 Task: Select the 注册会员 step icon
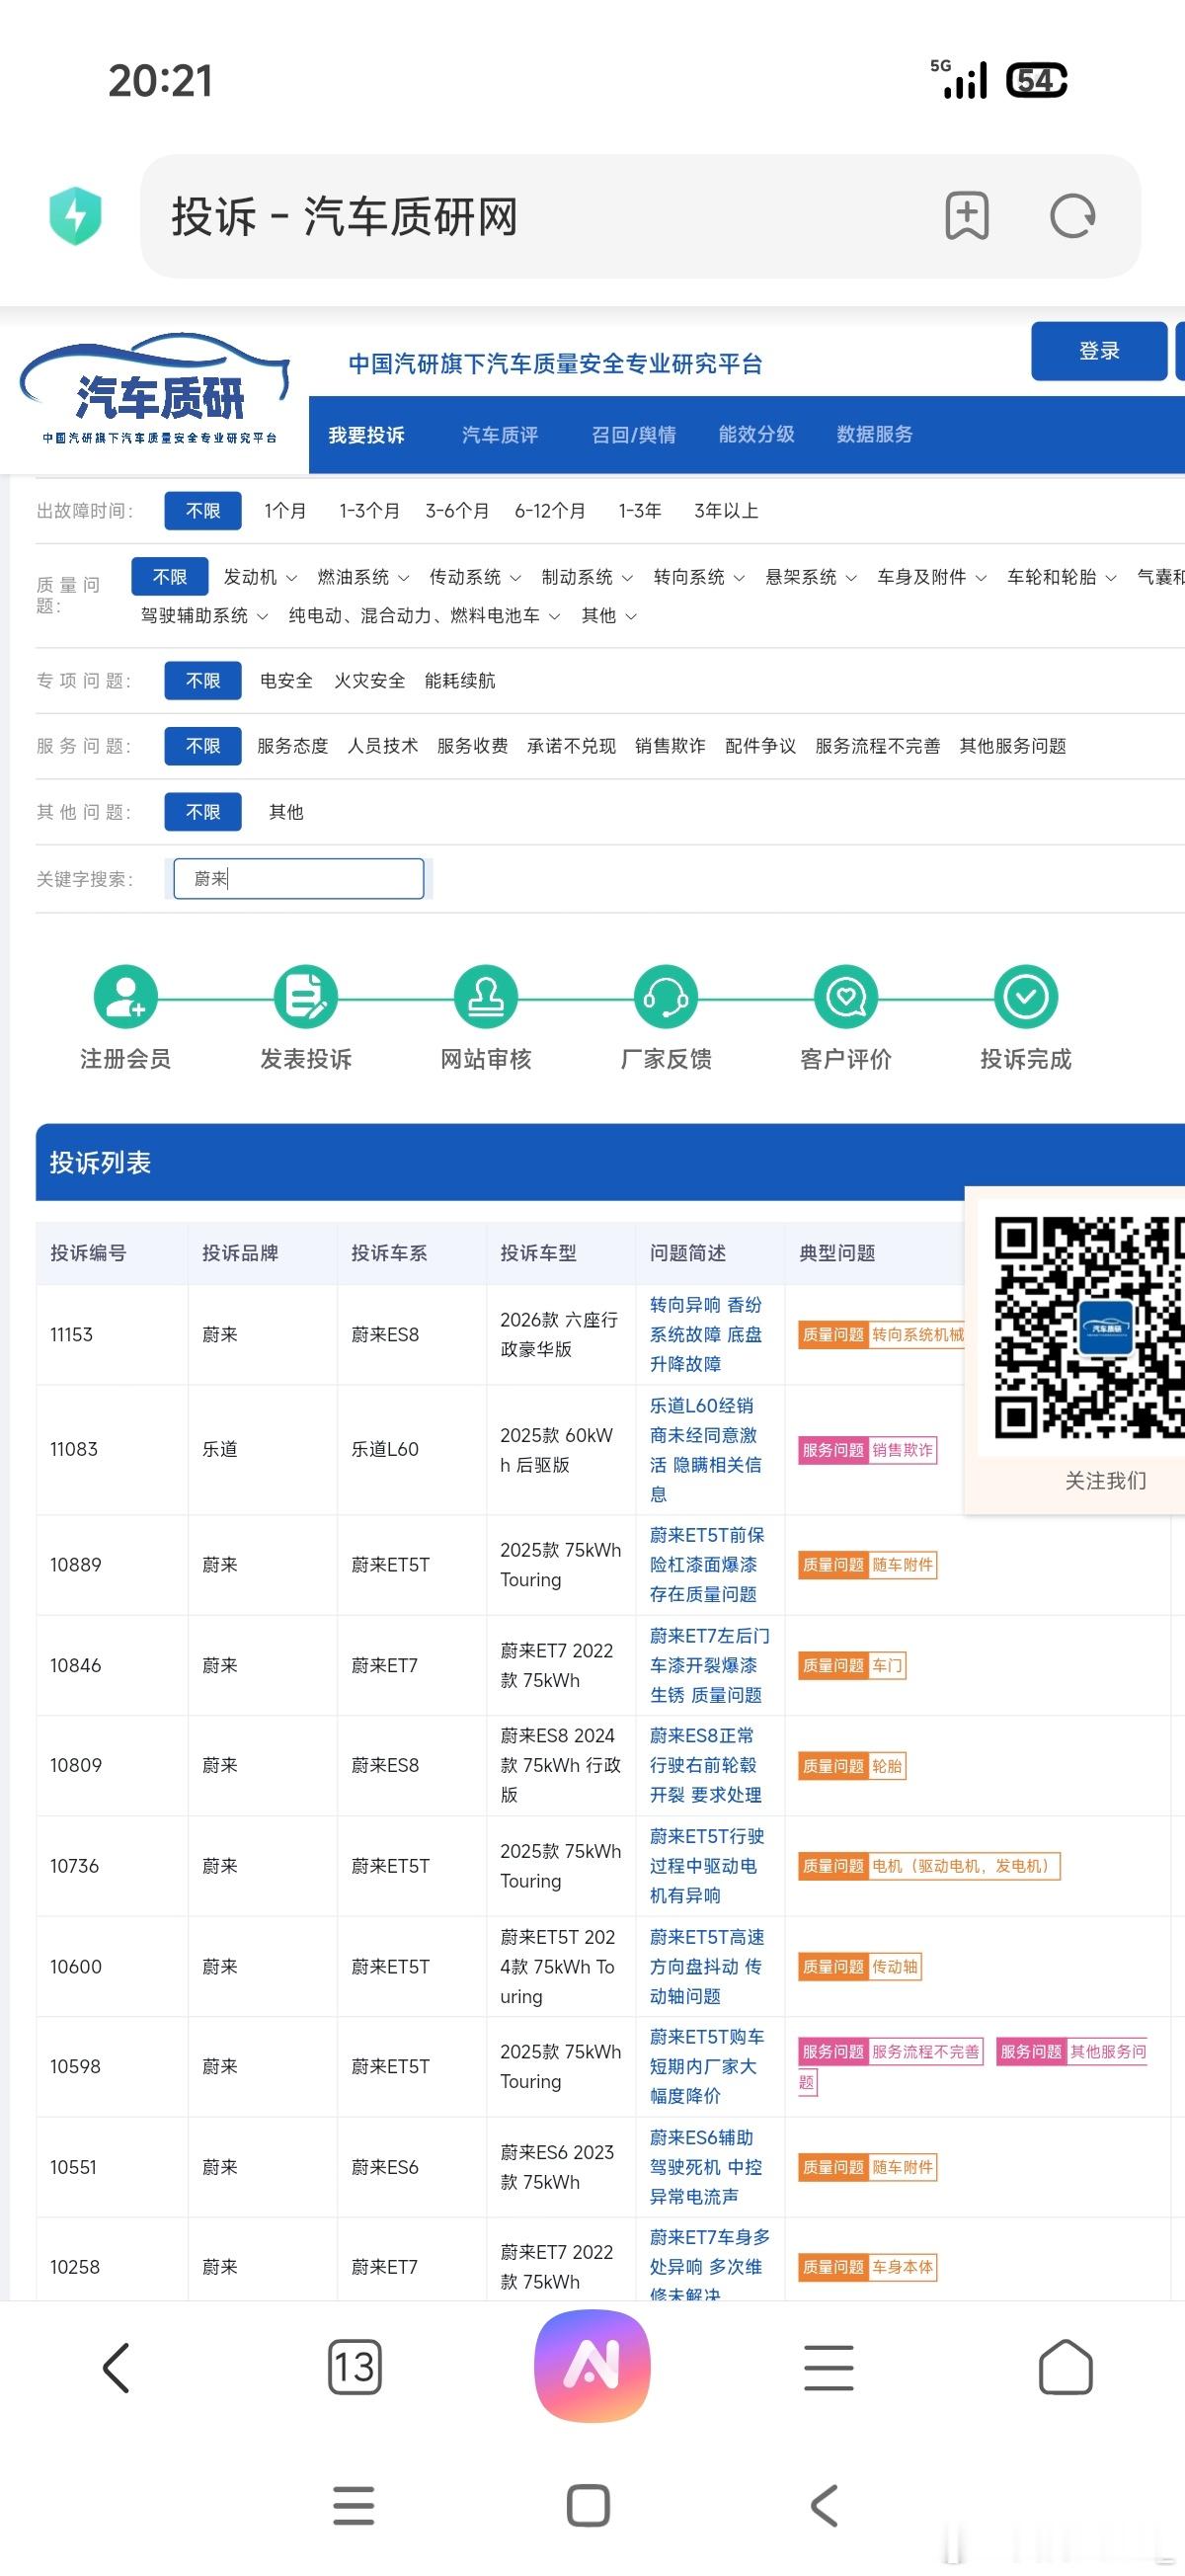point(126,996)
